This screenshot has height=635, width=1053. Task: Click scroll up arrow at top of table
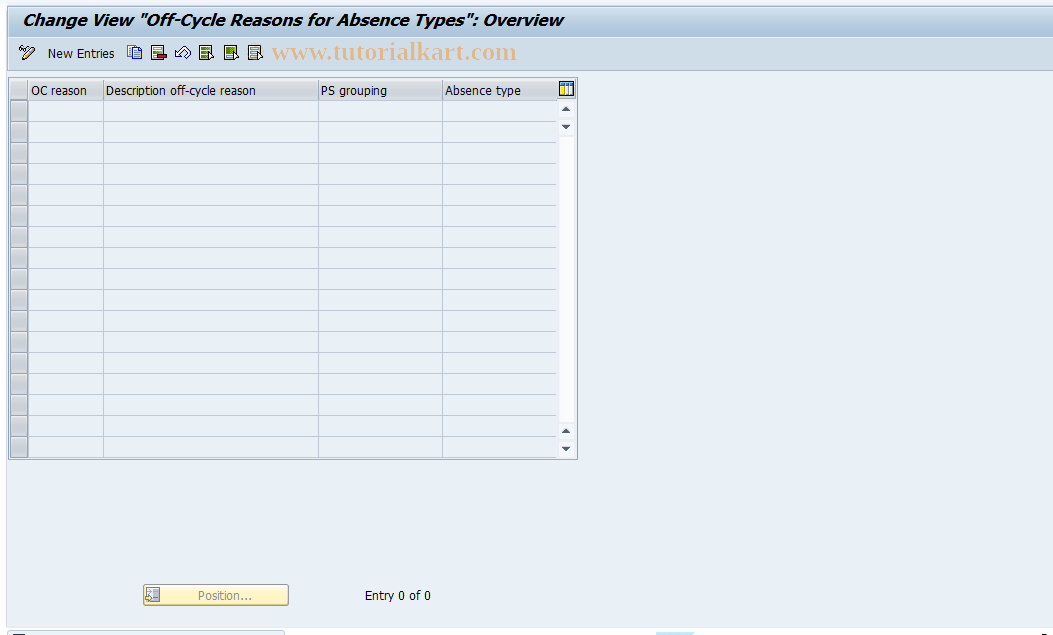566,109
